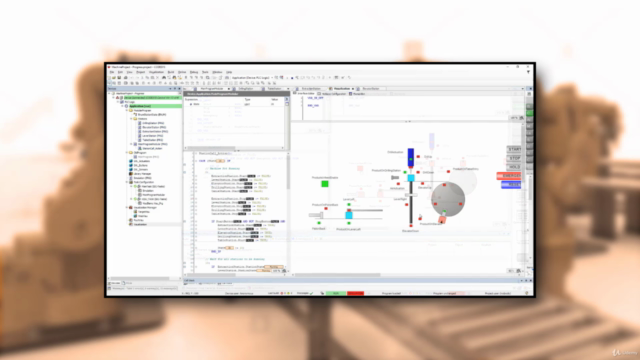Viewport: 640px width, 360px height.
Task: Collapse the Stations folder in the tree
Action: [x=131, y=119]
